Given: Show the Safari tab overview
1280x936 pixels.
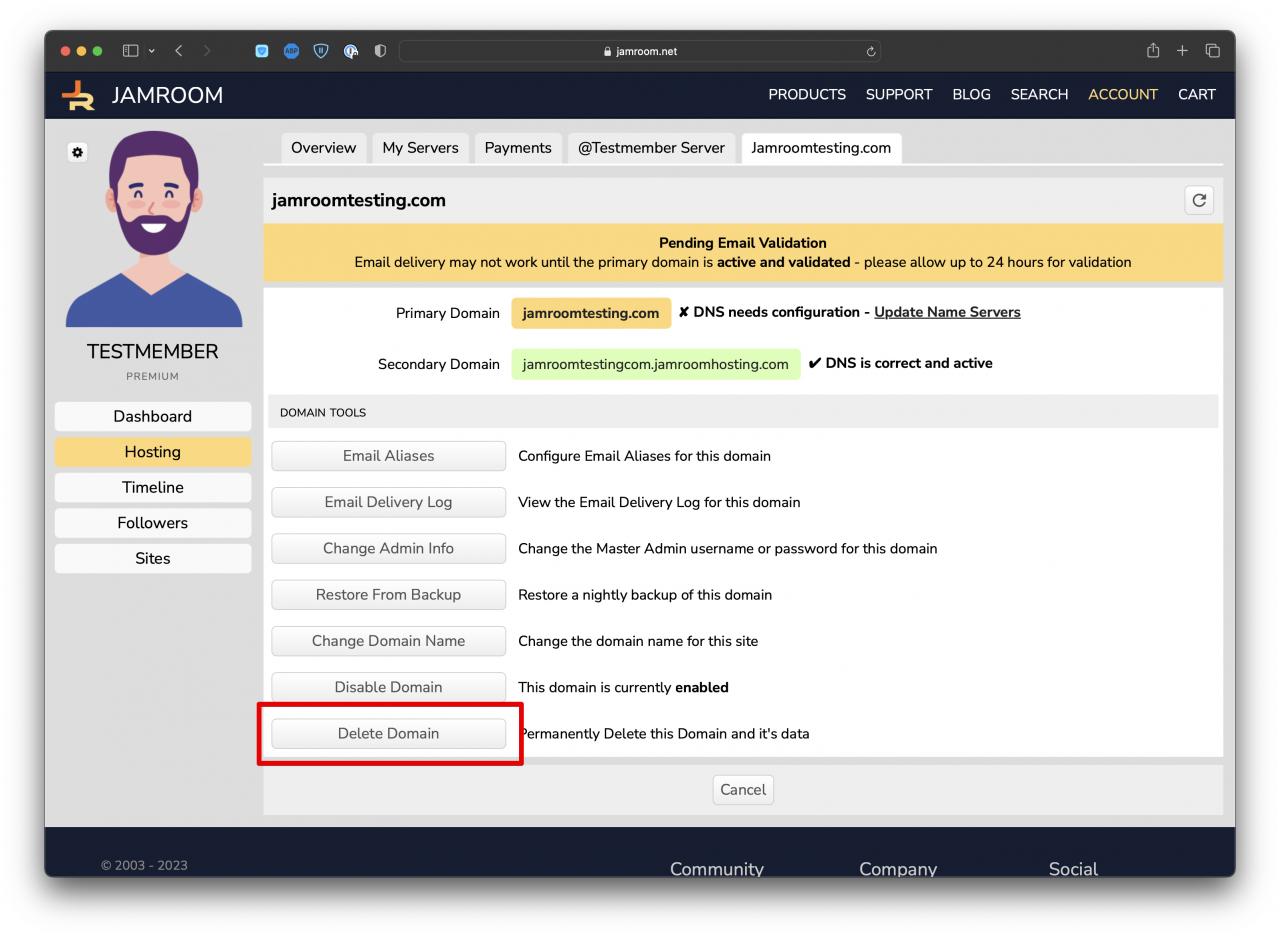Looking at the screenshot, I should click(1212, 51).
